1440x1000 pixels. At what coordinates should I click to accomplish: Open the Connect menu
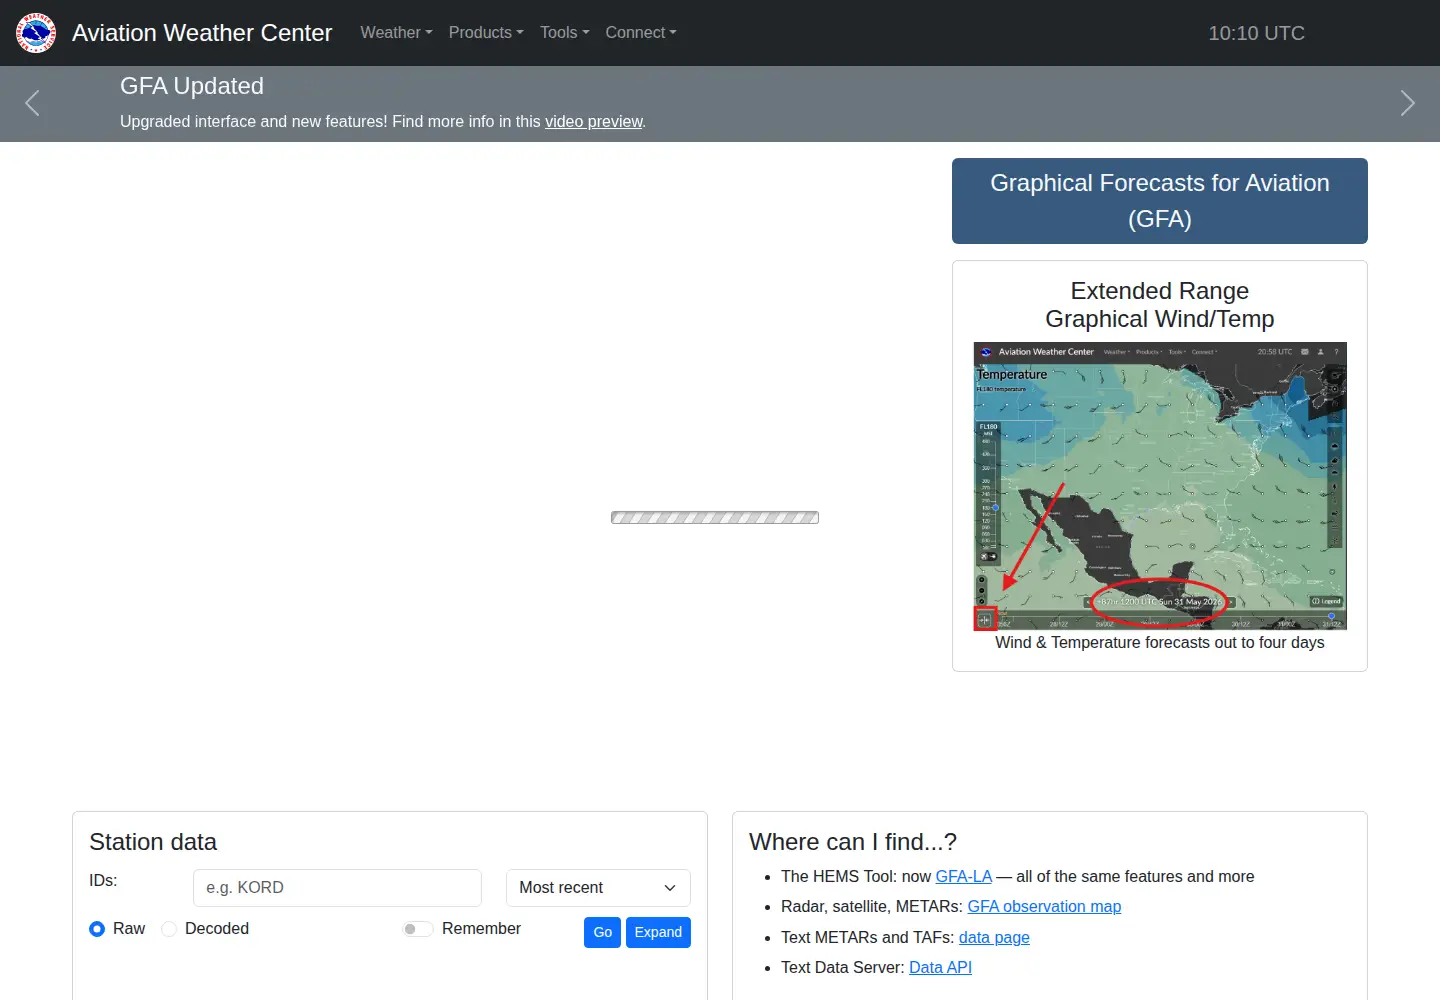click(641, 33)
